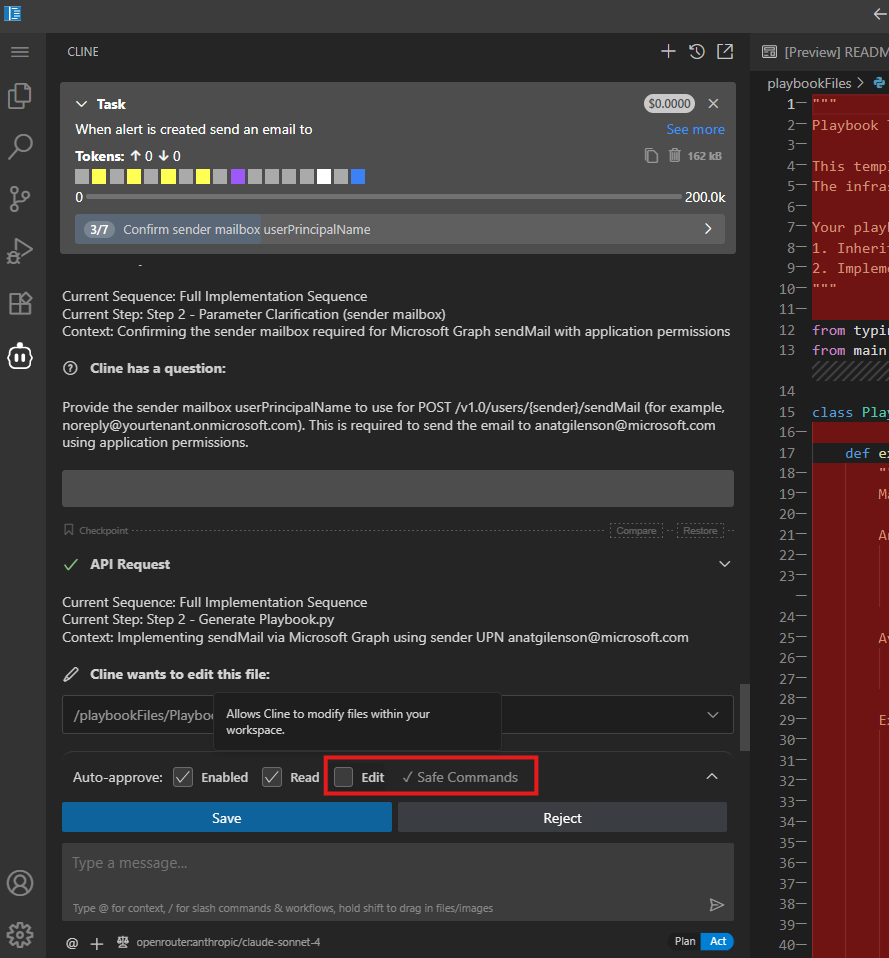Viewport: 889px width, 958px height.
Task: Toggle the Safe Commands auto-approve option
Action: click(x=459, y=777)
